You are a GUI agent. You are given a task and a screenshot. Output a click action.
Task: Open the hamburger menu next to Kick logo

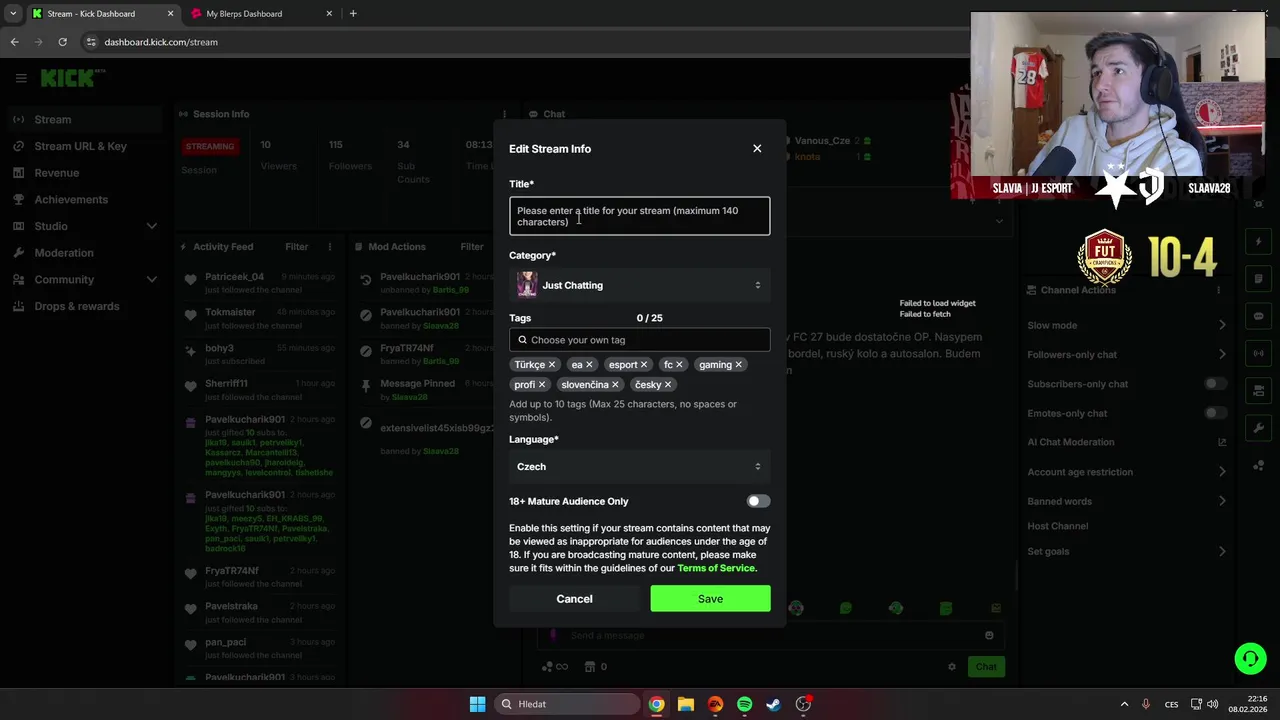[x=21, y=78]
